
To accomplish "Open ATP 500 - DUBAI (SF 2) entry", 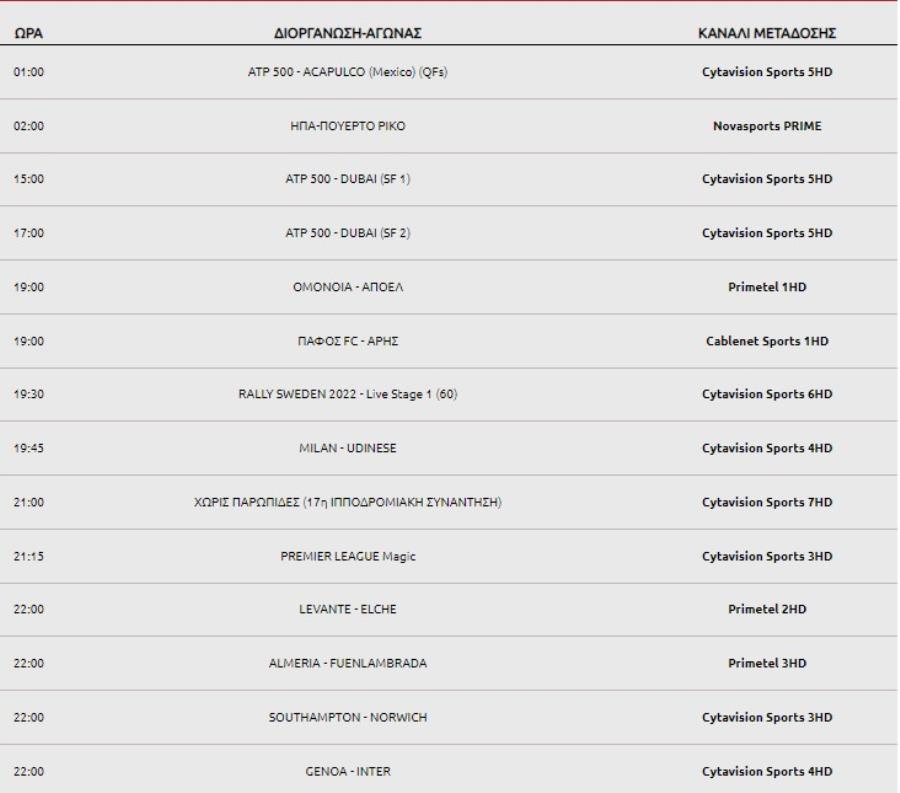I will pos(348,233).
